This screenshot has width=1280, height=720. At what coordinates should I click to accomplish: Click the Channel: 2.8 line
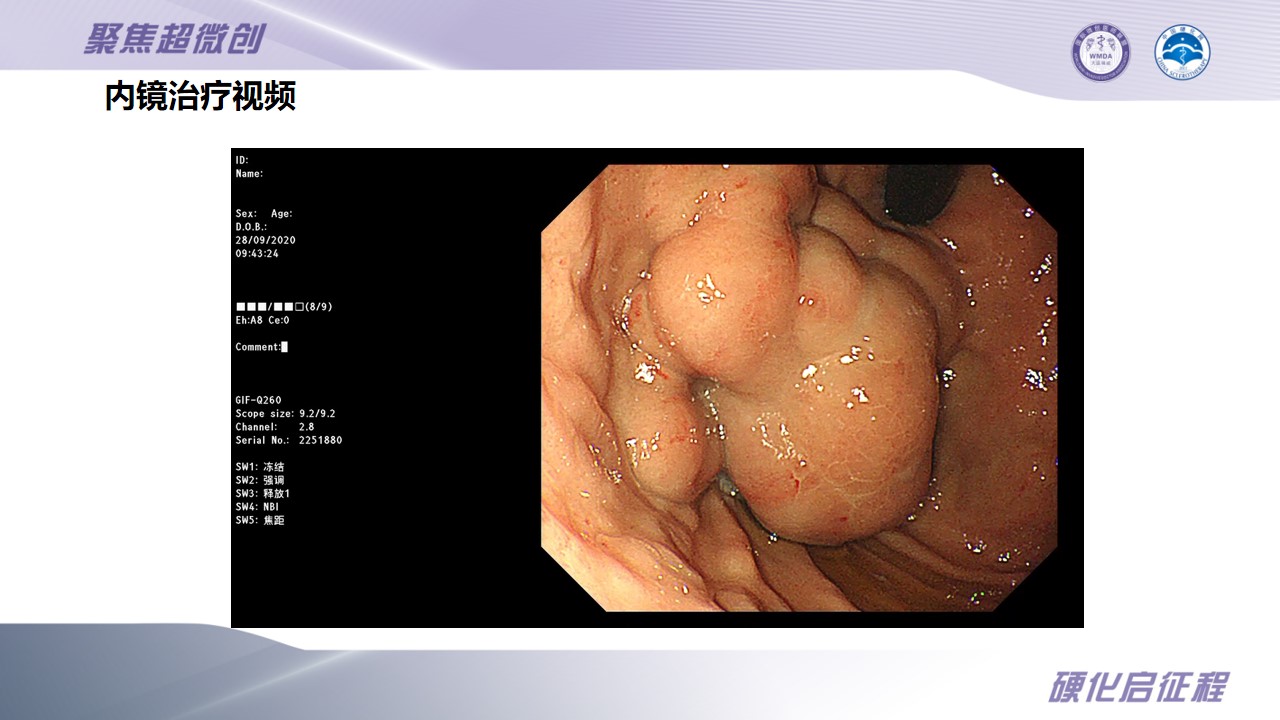tap(275, 427)
